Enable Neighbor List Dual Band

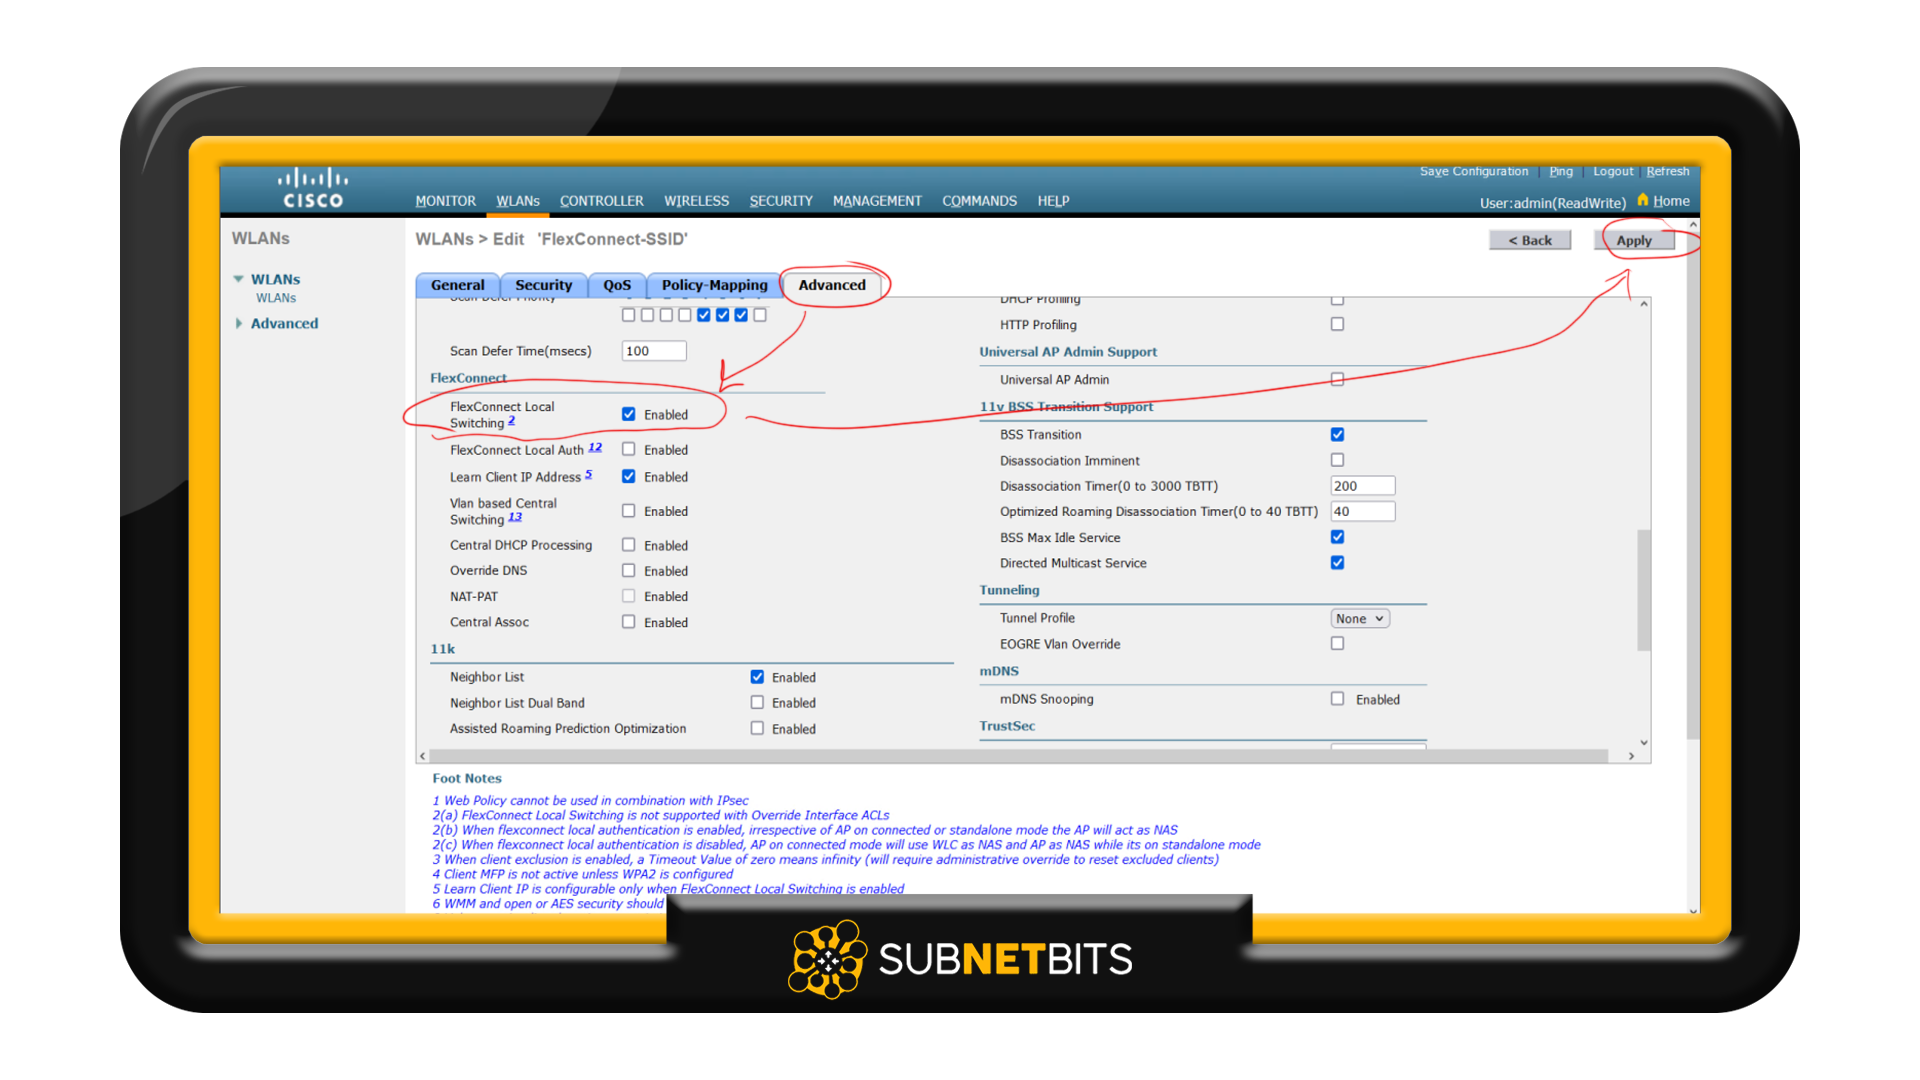coord(757,702)
